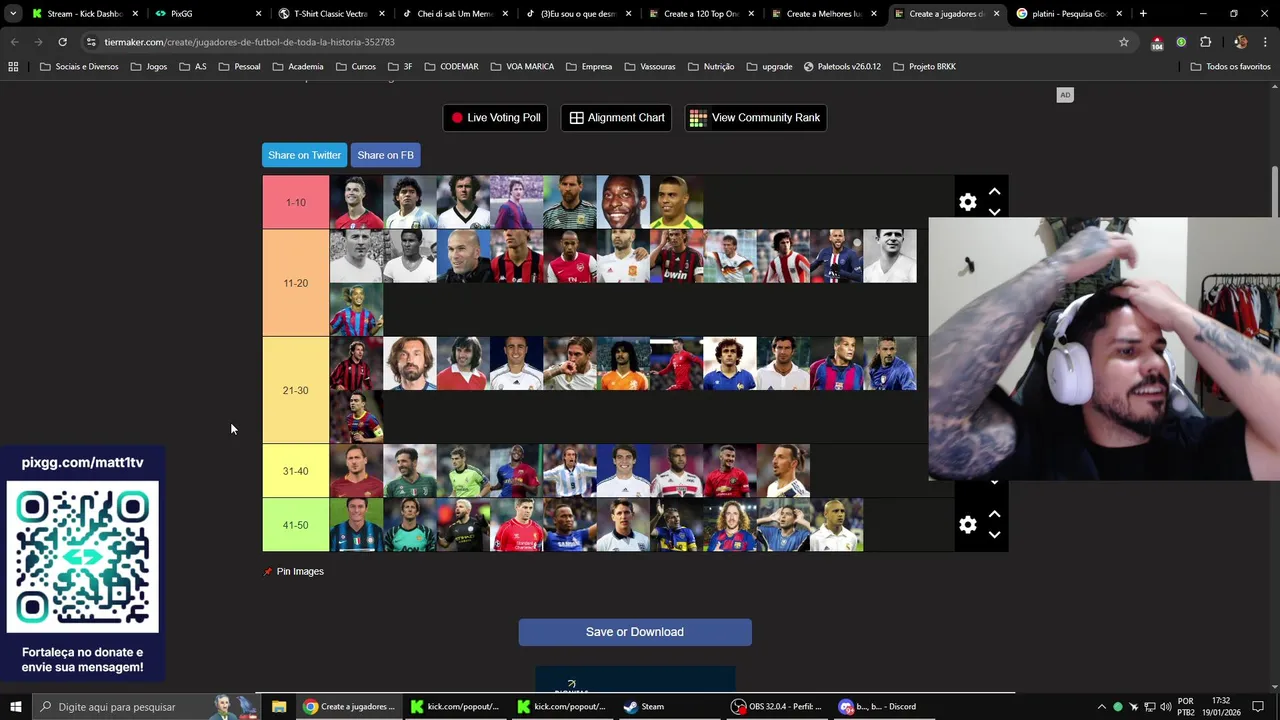This screenshot has width=1280, height=720.
Task: Click the green circle extension icon
Action: pyautogui.click(x=1181, y=42)
